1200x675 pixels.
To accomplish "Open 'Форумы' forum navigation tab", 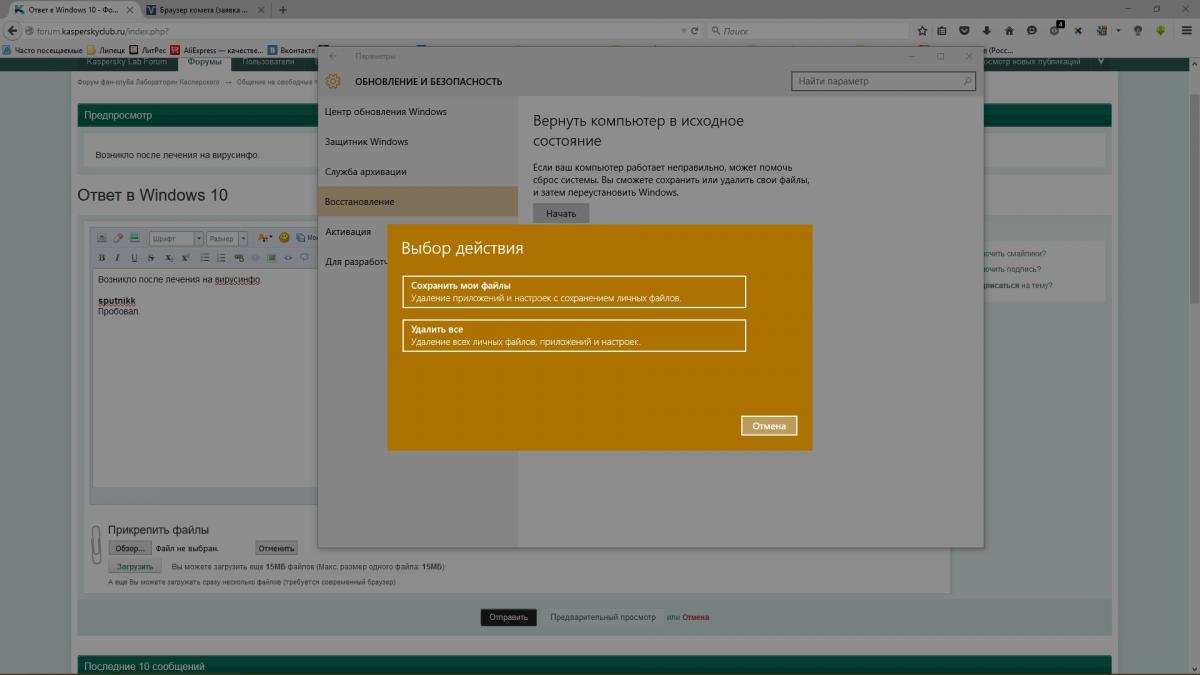I will click(204, 62).
